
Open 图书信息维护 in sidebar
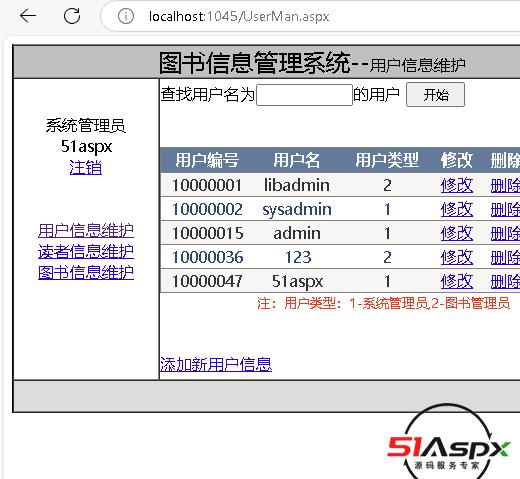pyautogui.click(x=86, y=273)
